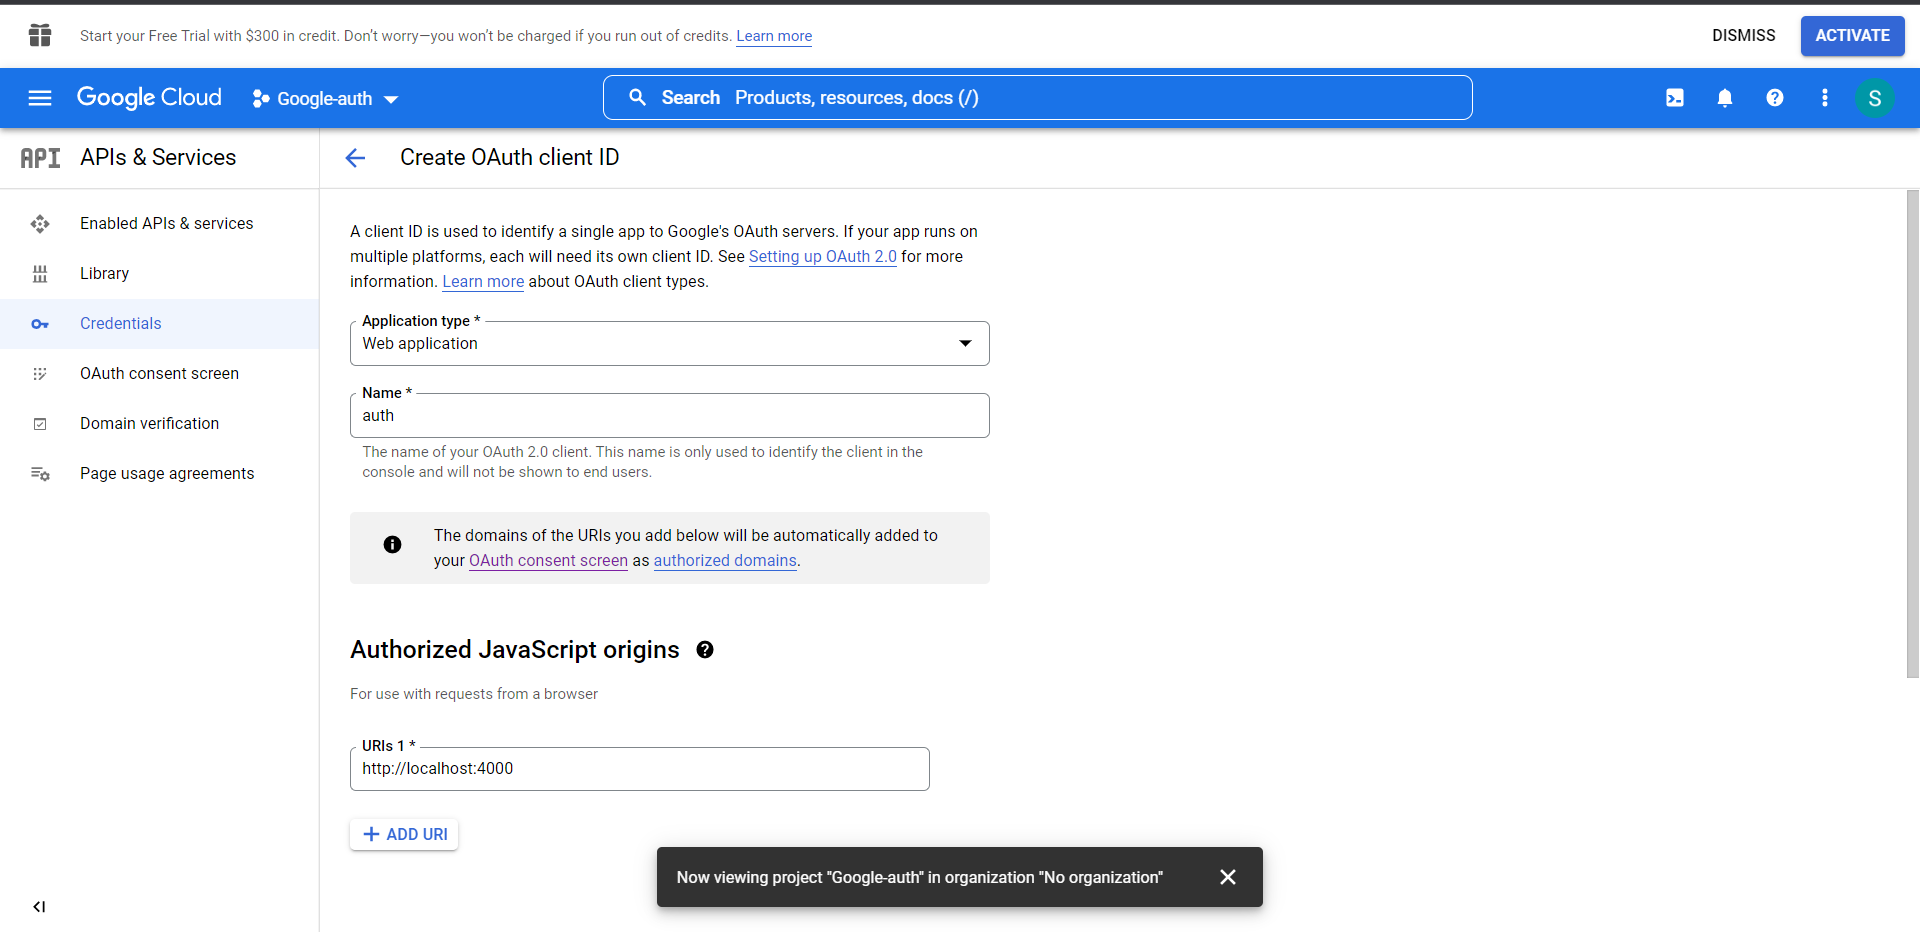Open Enabled APIs & services page
The width and height of the screenshot is (1920, 932).
pyautogui.click(x=166, y=224)
